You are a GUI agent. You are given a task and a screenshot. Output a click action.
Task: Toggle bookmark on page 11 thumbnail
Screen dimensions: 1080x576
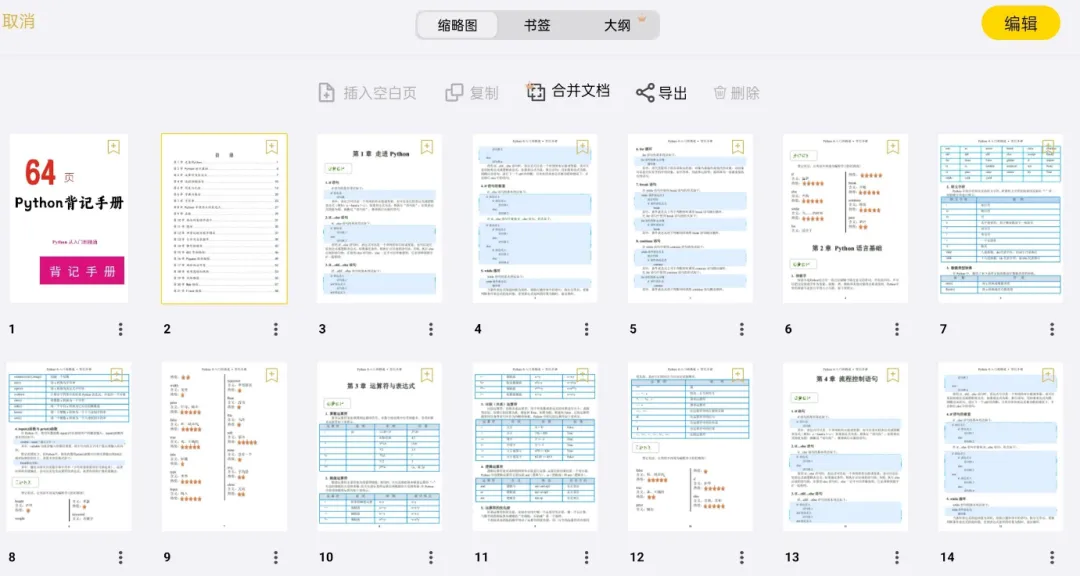(583, 375)
